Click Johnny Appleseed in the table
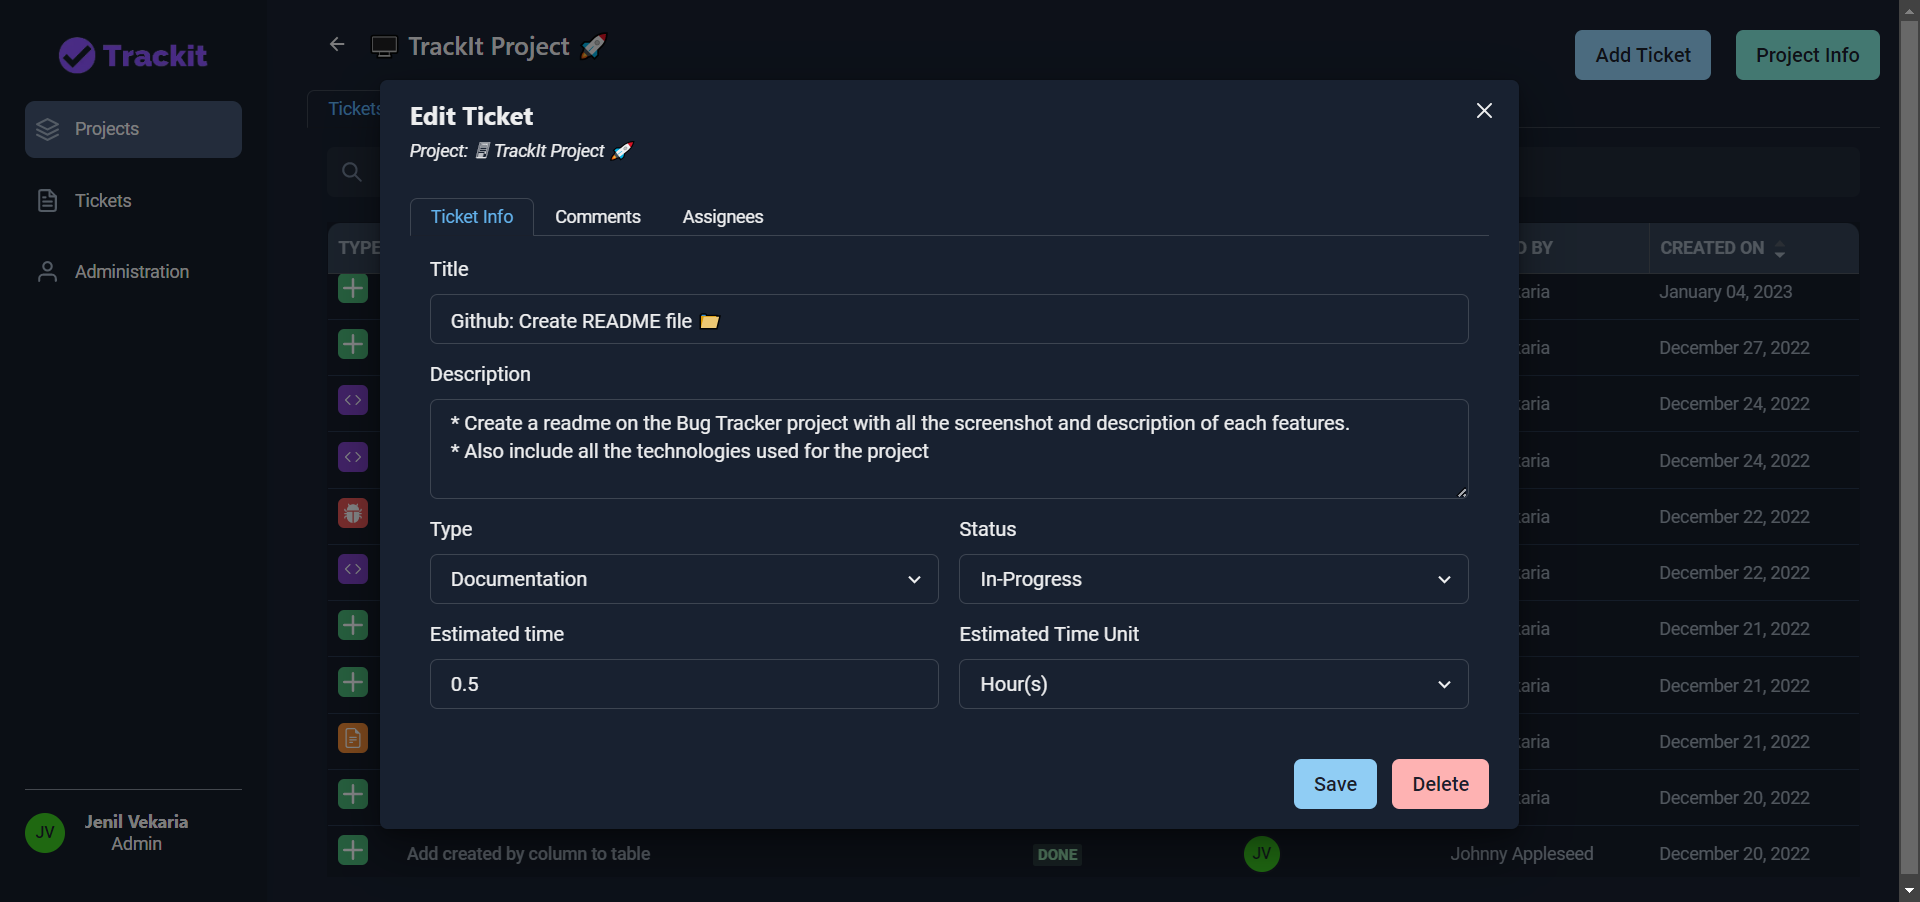The width and height of the screenshot is (1920, 902). [1522, 854]
